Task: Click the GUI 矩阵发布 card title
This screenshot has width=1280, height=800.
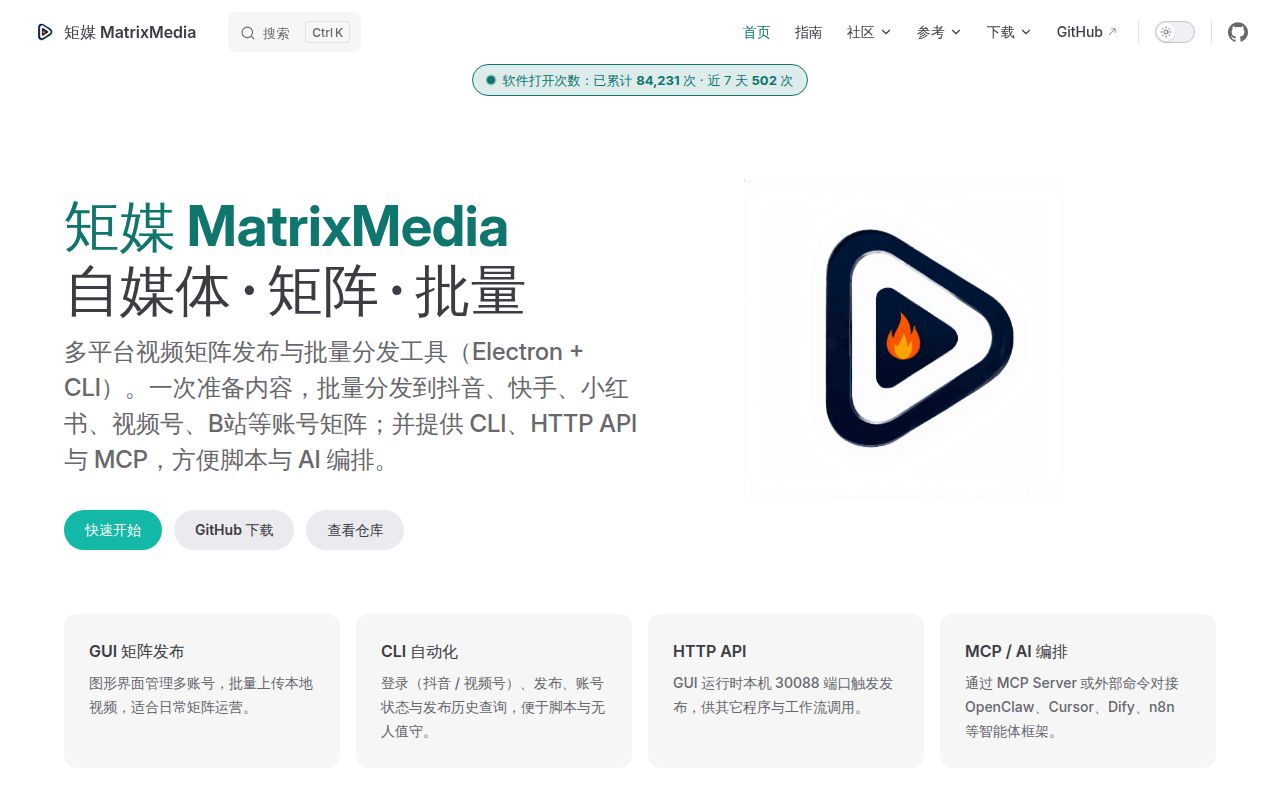Action: coord(137,651)
